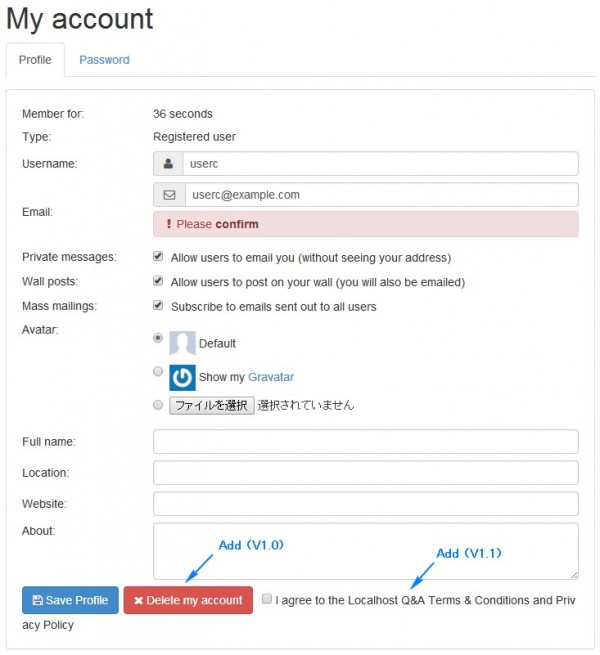Click the default avatar silhouette image

pyautogui.click(x=182, y=344)
